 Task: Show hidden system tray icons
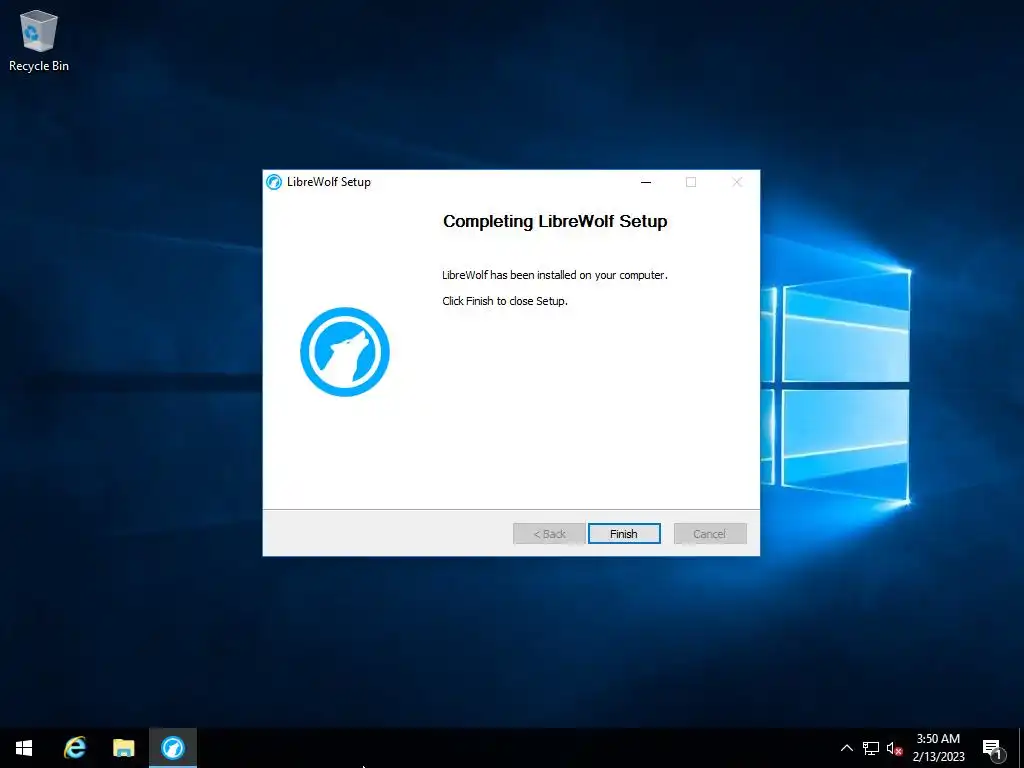coord(846,748)
